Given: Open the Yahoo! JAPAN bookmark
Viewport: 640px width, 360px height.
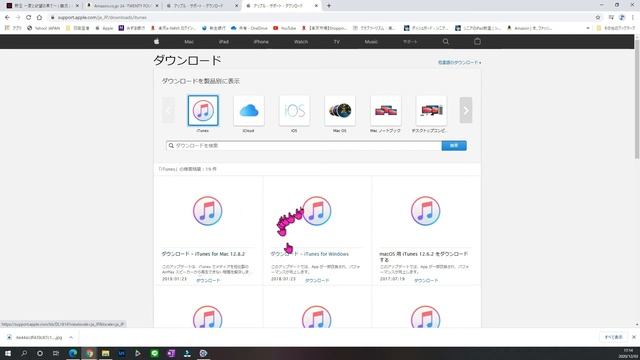Looking at the screenshot, I should [x=44, y=28].
